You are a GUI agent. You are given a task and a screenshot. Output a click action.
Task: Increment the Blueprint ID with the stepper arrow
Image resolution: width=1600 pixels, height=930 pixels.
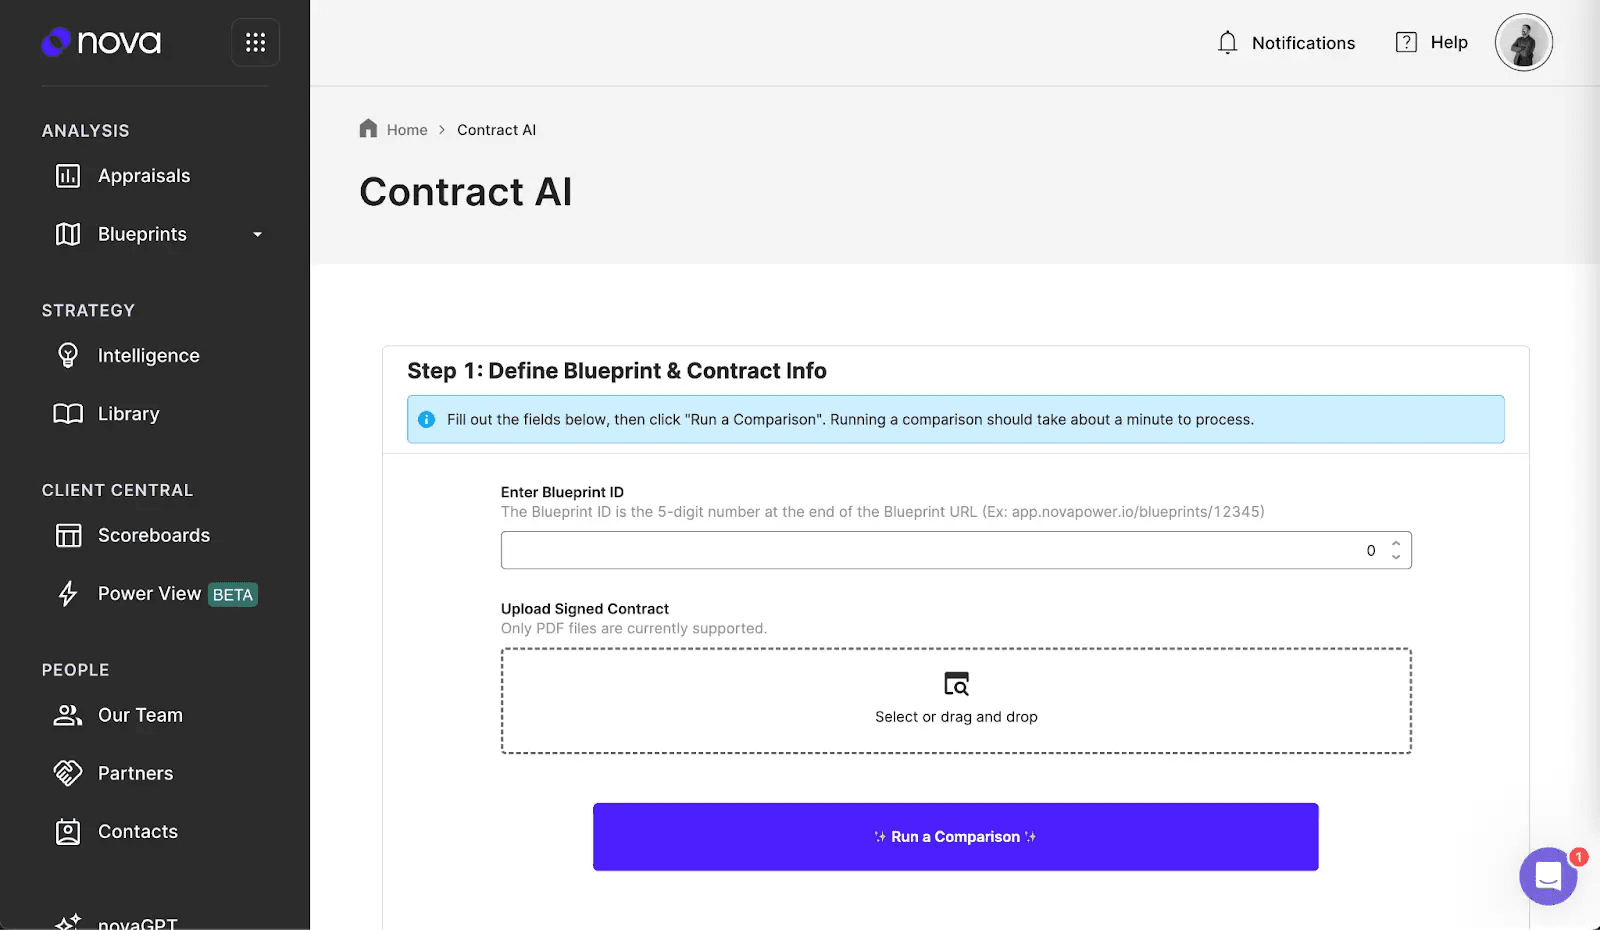pos(1395,544)
